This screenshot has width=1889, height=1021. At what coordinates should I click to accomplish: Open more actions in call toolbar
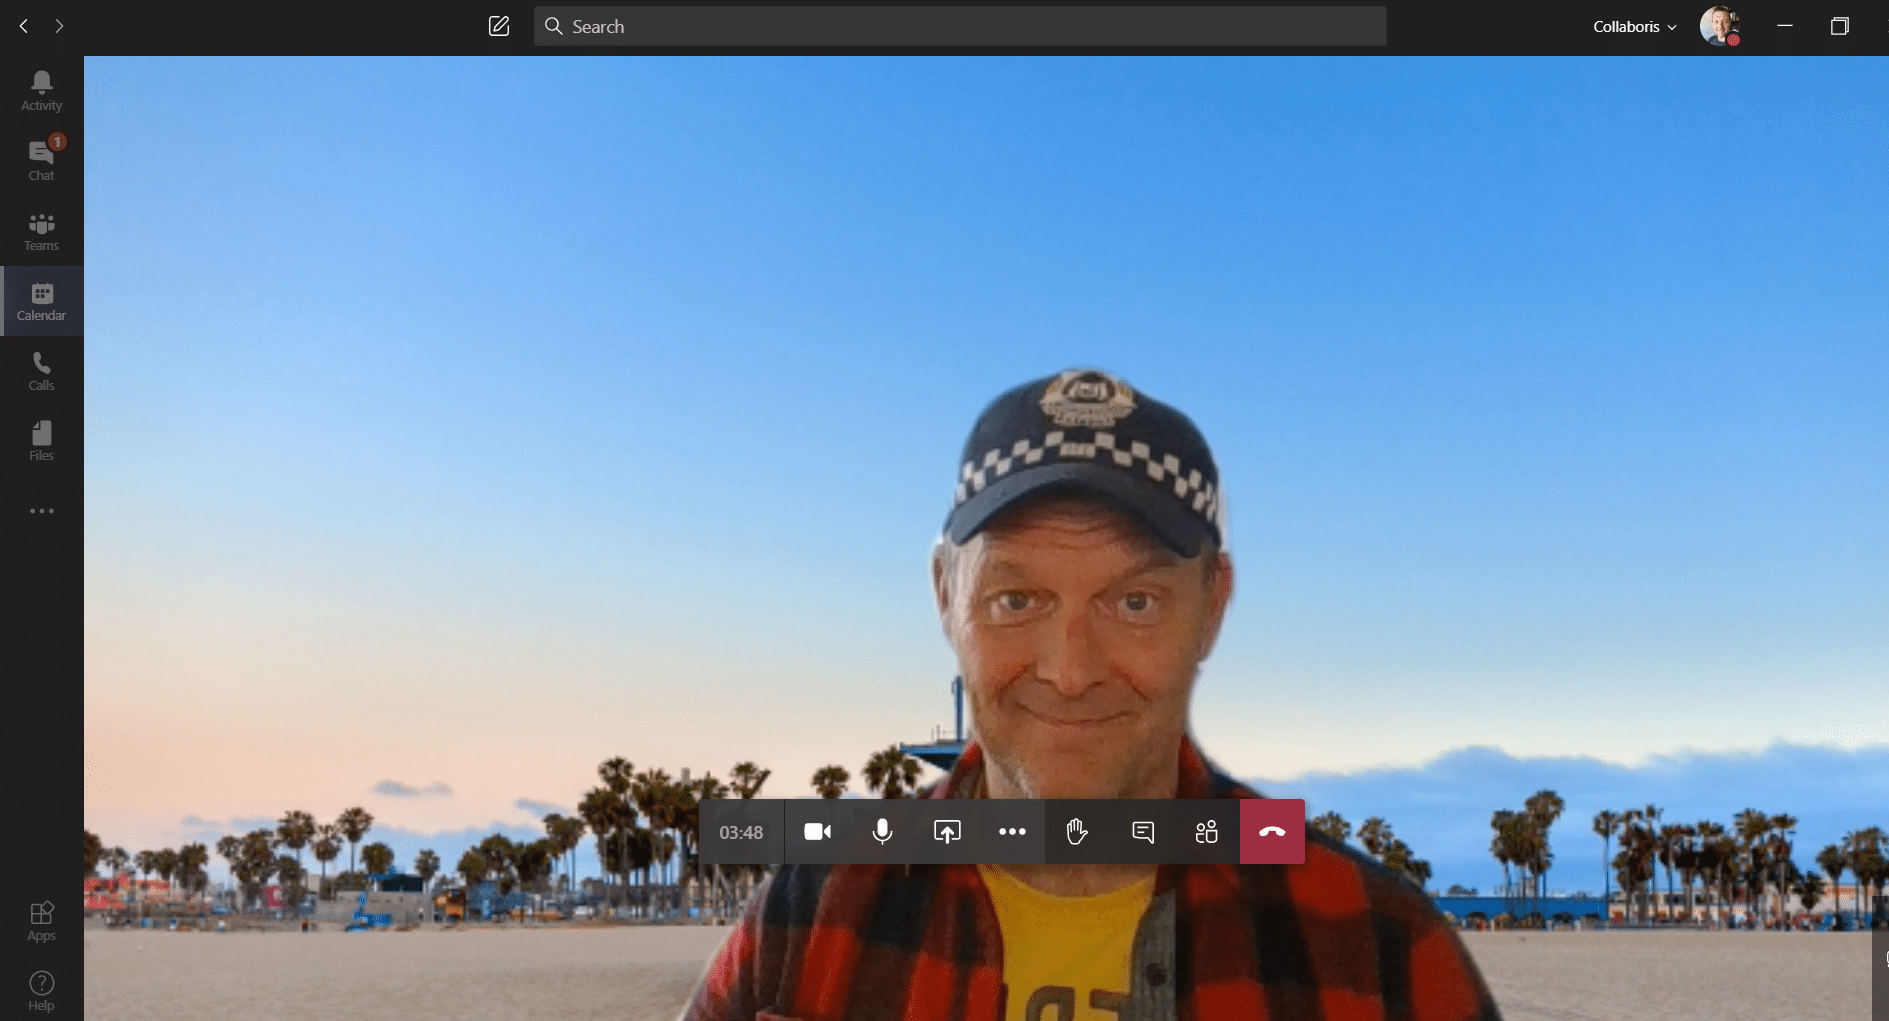(x=1012, y=832)
